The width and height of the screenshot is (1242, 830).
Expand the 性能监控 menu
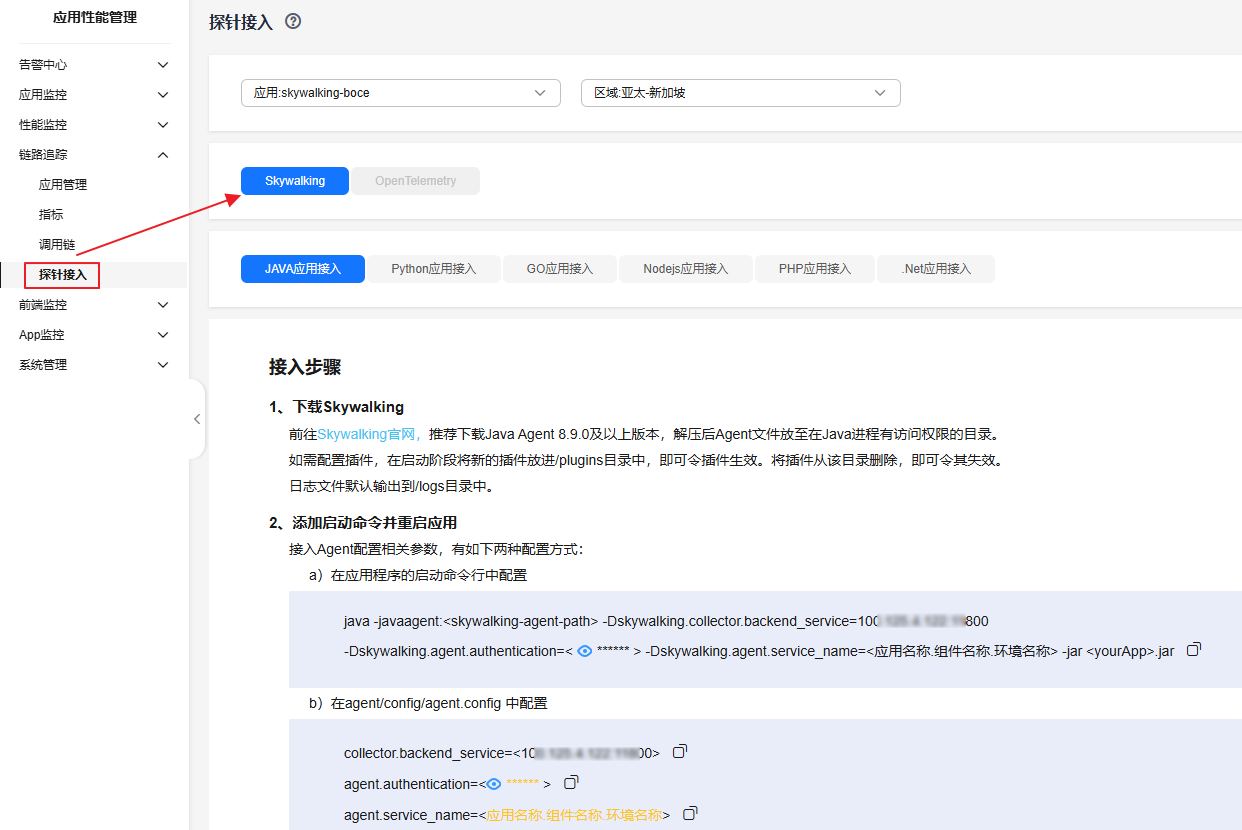tap(94, 125)
